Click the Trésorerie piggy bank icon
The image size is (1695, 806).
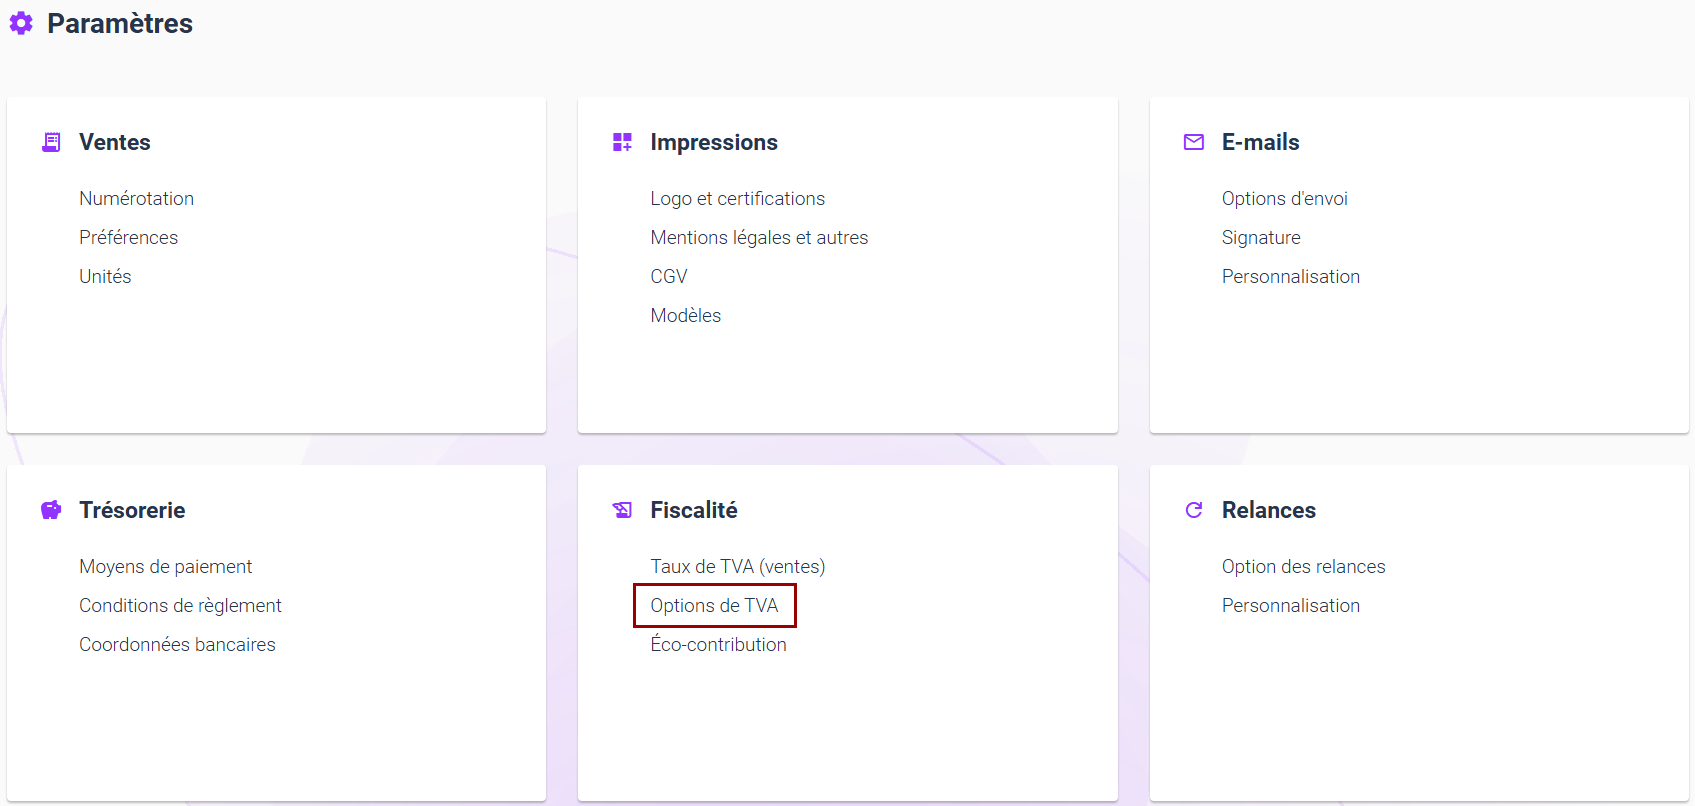click(x=51, y=510)
